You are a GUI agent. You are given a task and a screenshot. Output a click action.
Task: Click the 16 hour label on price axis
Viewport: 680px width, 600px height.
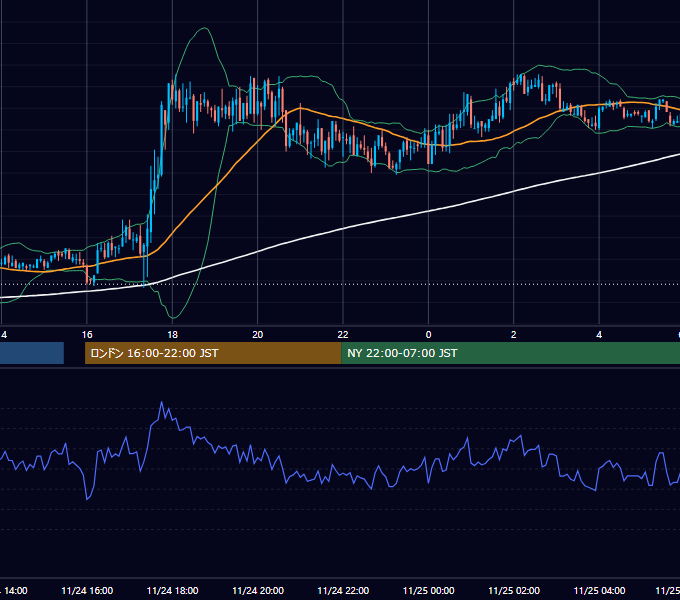pos(87,335)
